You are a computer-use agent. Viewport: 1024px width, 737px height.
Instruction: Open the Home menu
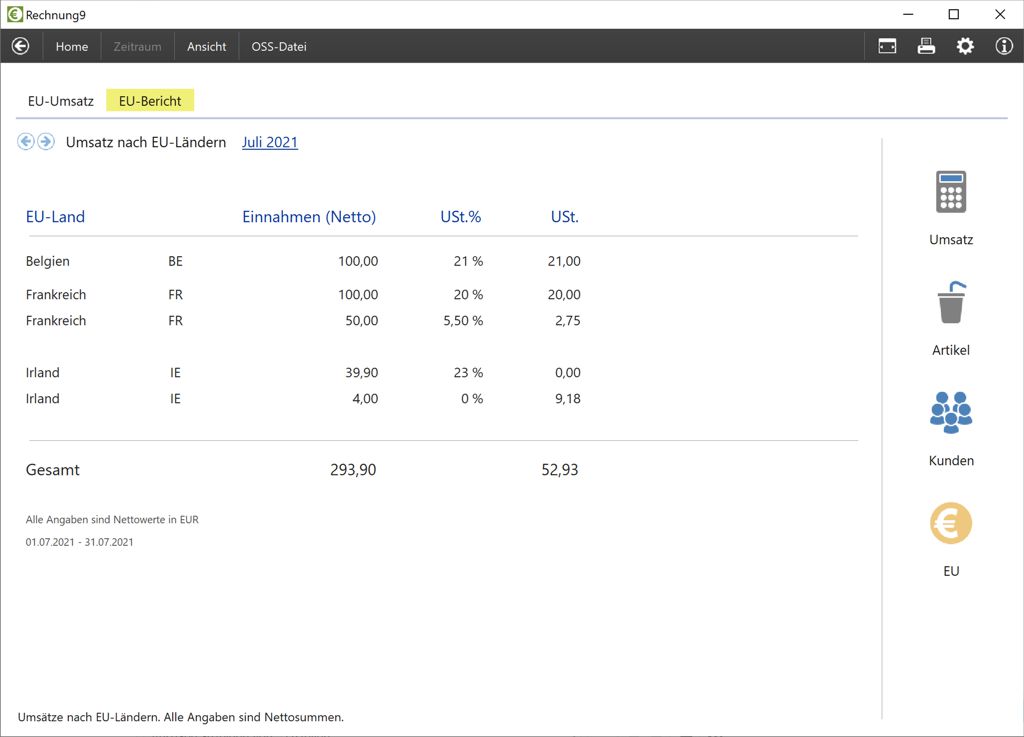pyautogui.click(x=72, y=46)
